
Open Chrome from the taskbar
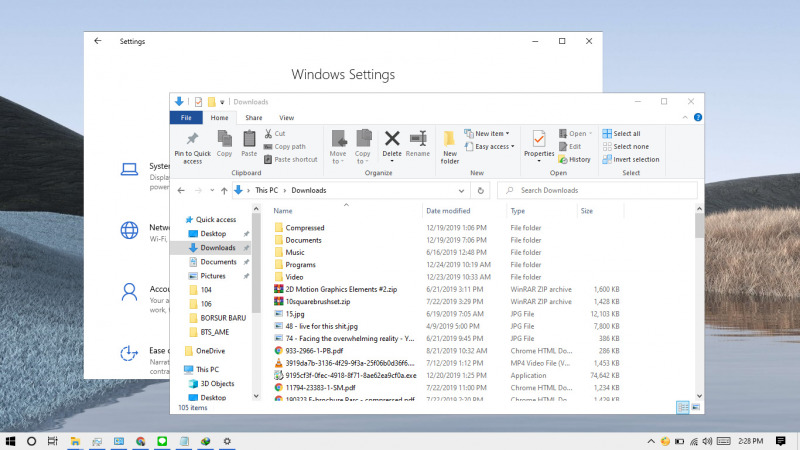[x=140, y=441]
